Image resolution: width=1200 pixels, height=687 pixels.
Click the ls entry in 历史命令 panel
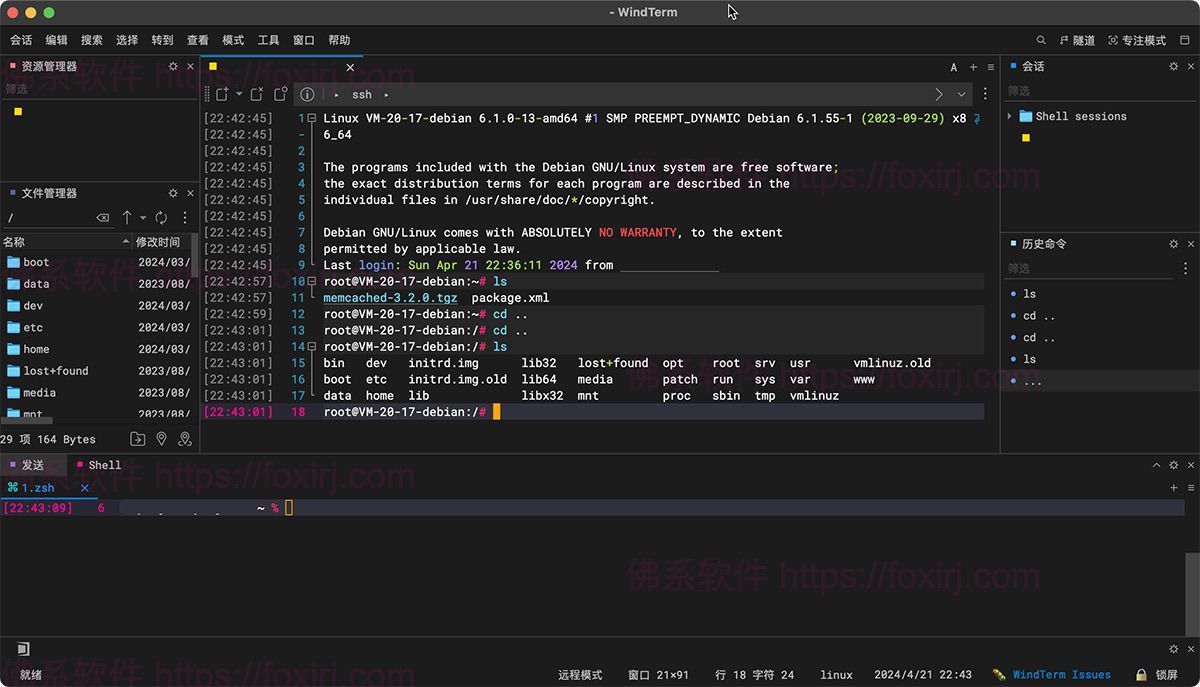coord(1030,293)
